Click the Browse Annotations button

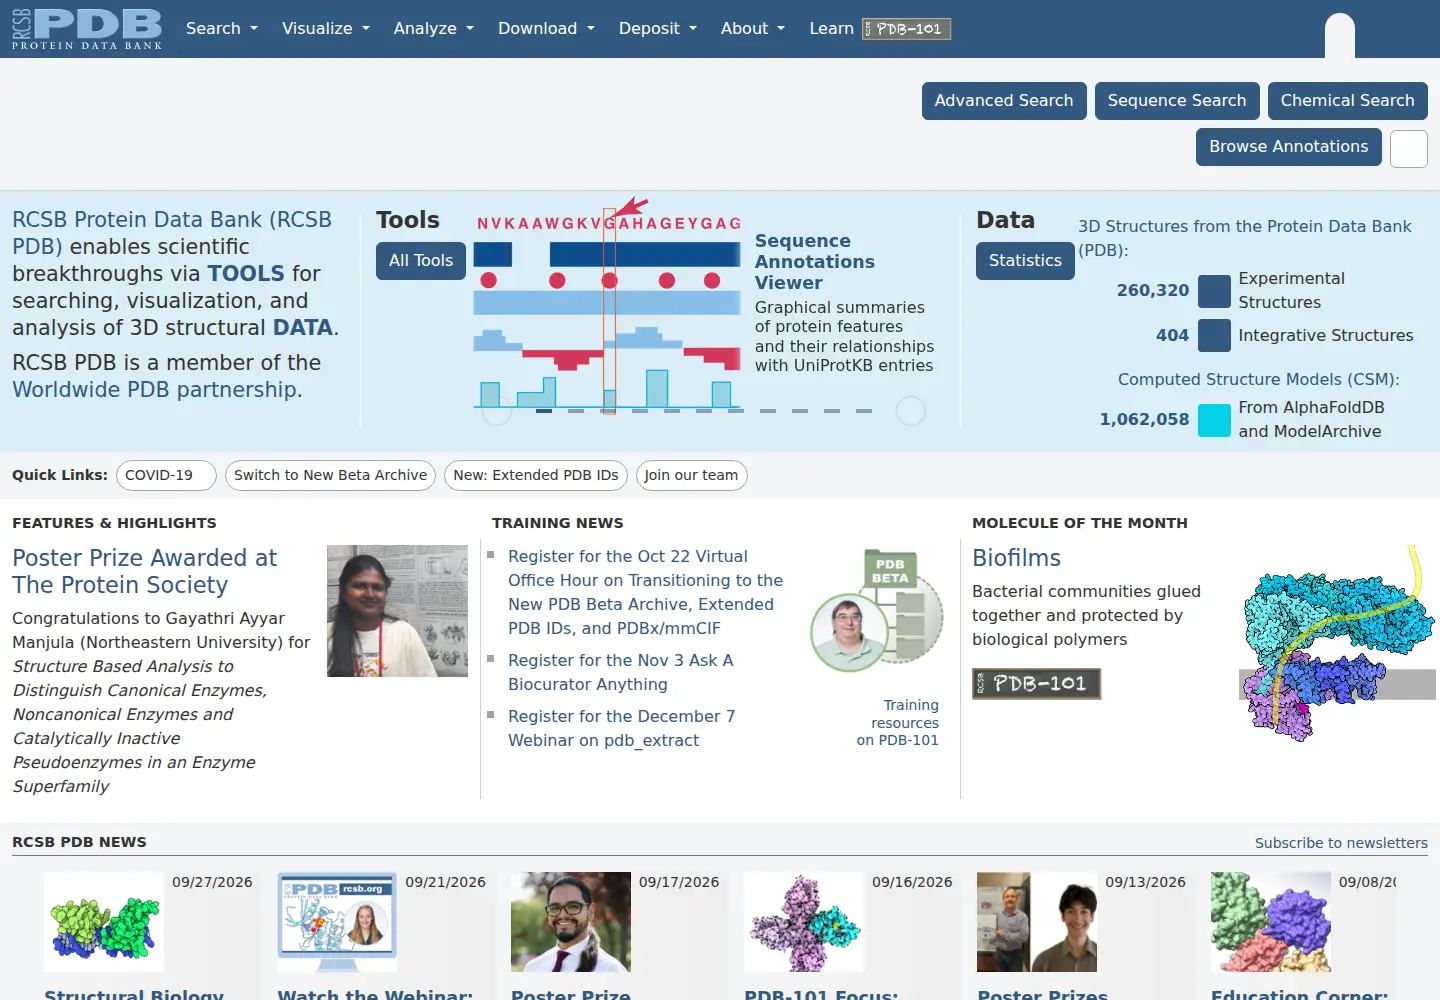pyautogui.click(x=1289, y=147)
